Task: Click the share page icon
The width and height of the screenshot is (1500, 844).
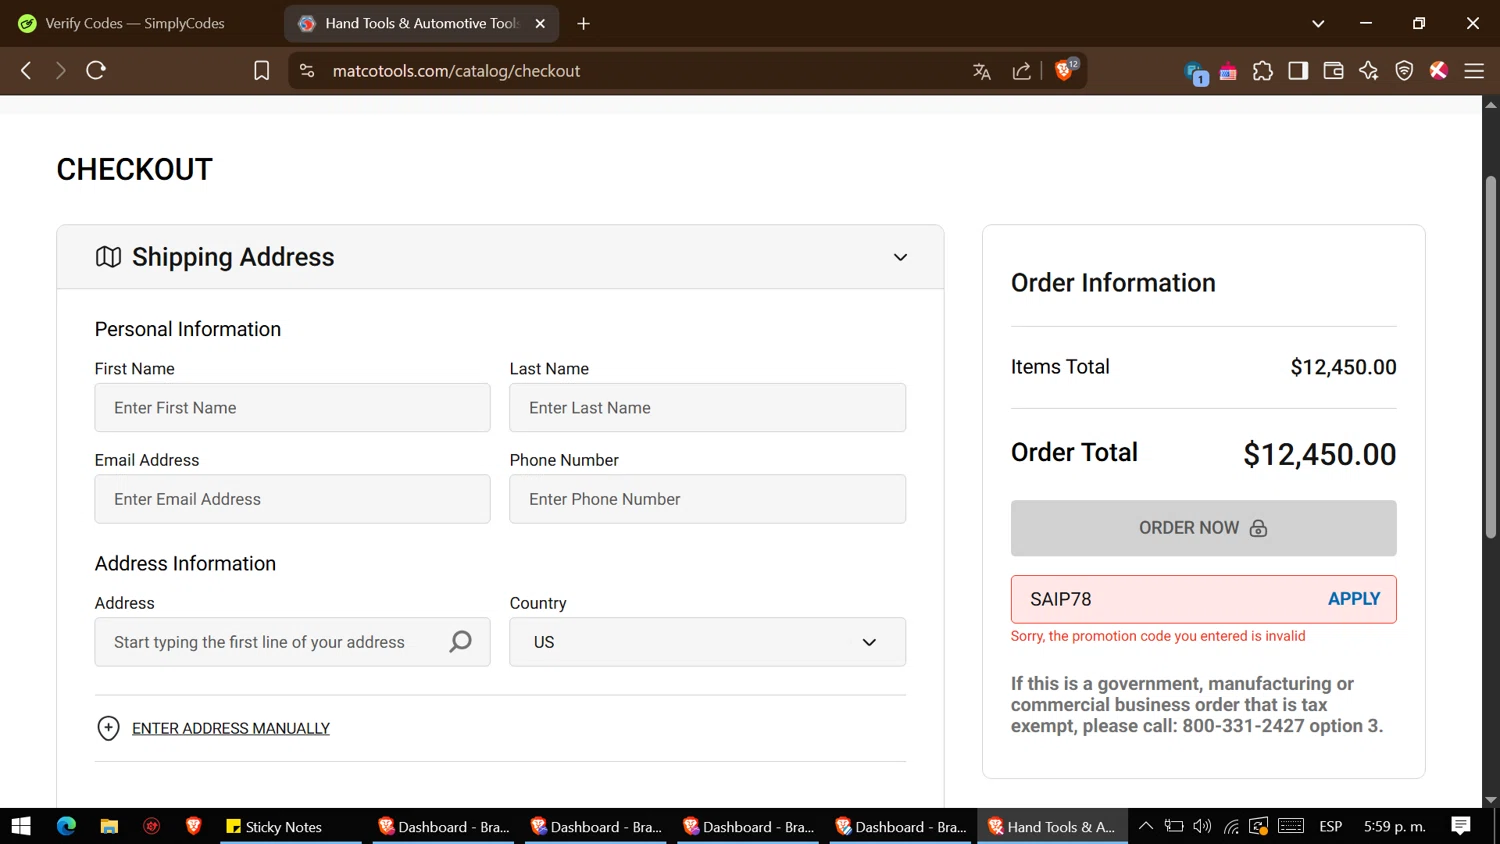Action: 1021,71
